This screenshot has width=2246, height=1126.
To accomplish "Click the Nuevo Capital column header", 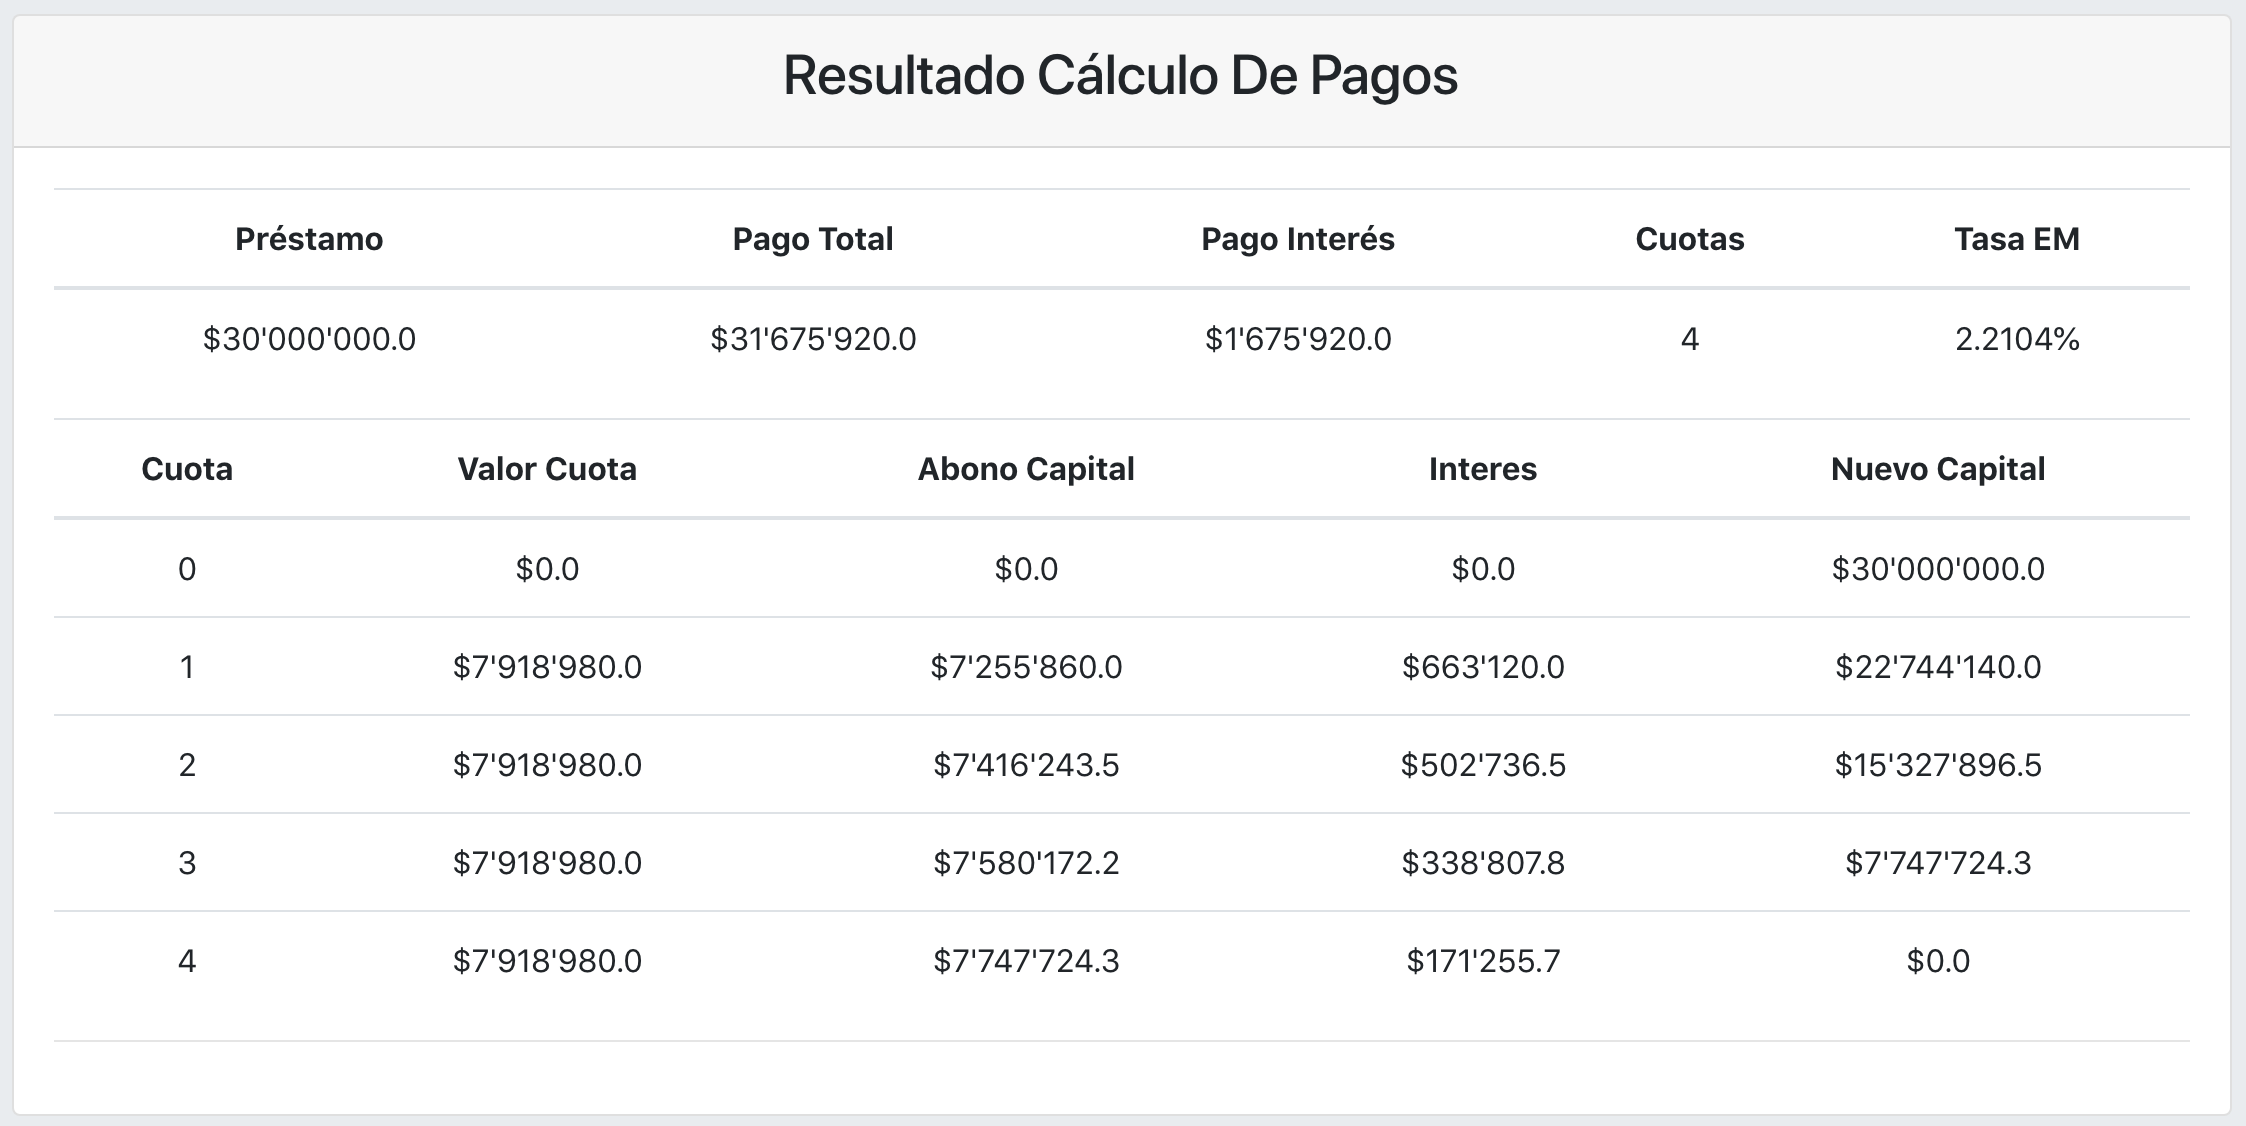I will [1937, 469].
